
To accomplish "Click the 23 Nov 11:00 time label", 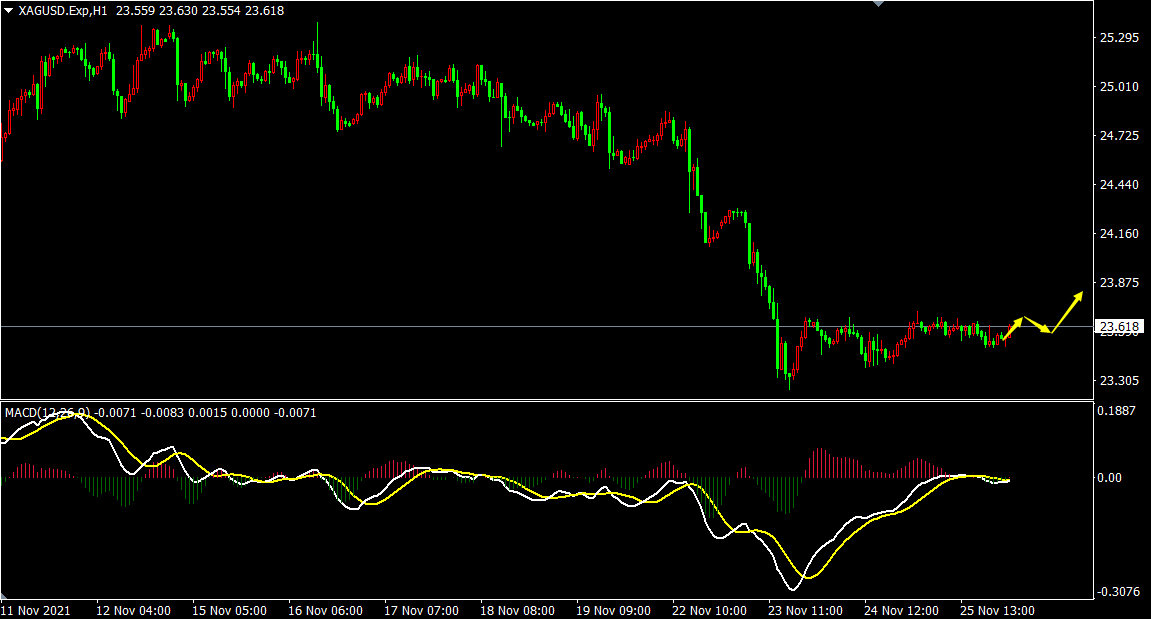I will [x=804, y=610].
